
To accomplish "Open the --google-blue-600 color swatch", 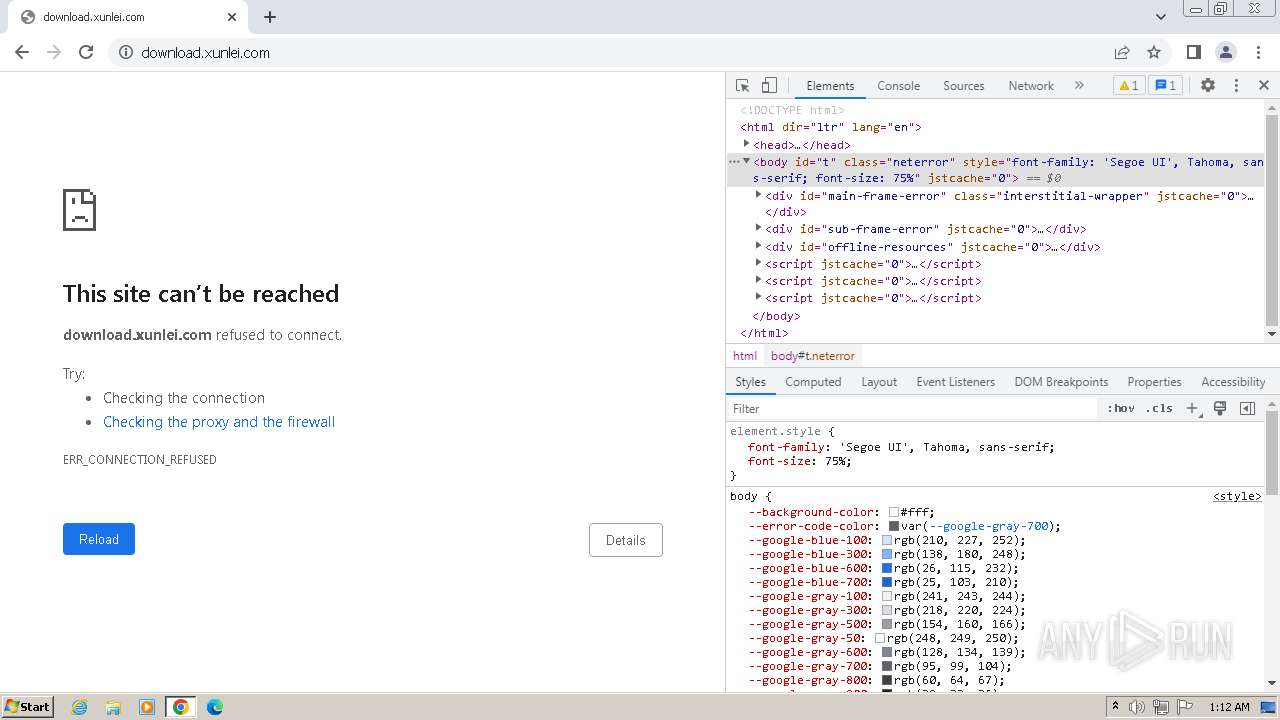I will pos(887,568).
